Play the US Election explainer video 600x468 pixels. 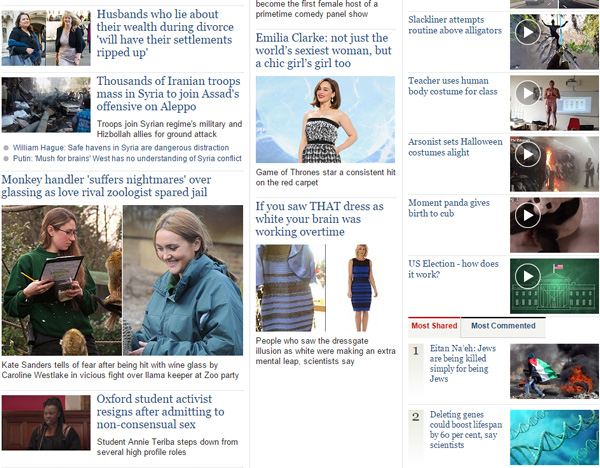point(528,276)
